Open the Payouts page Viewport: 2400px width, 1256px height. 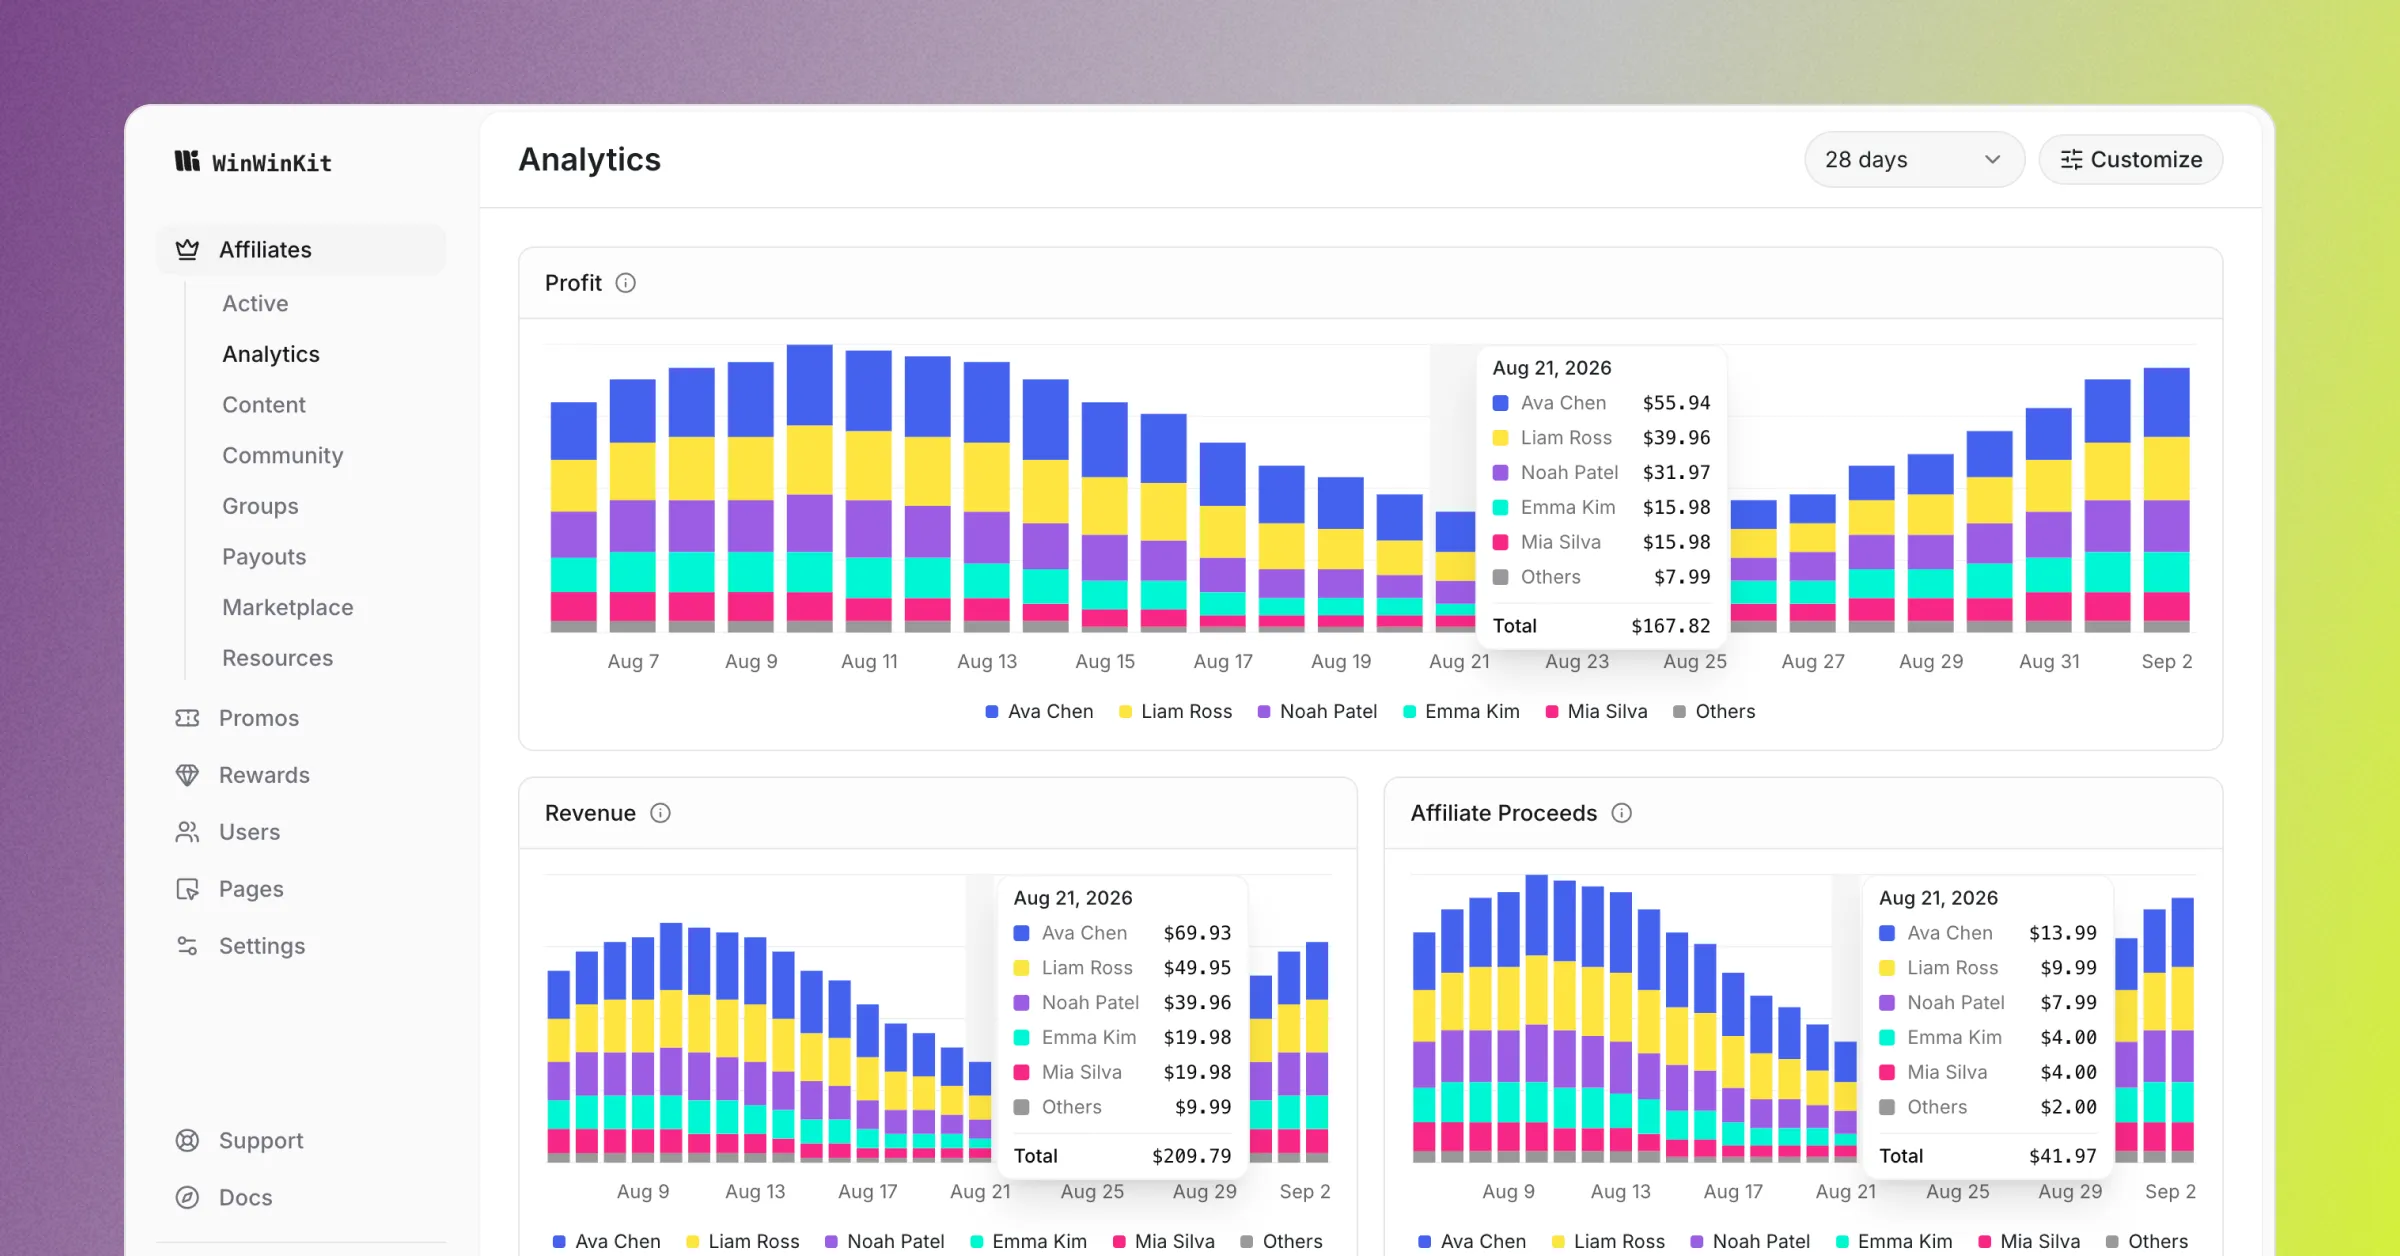pyautogui.click(x=264, y=557)
